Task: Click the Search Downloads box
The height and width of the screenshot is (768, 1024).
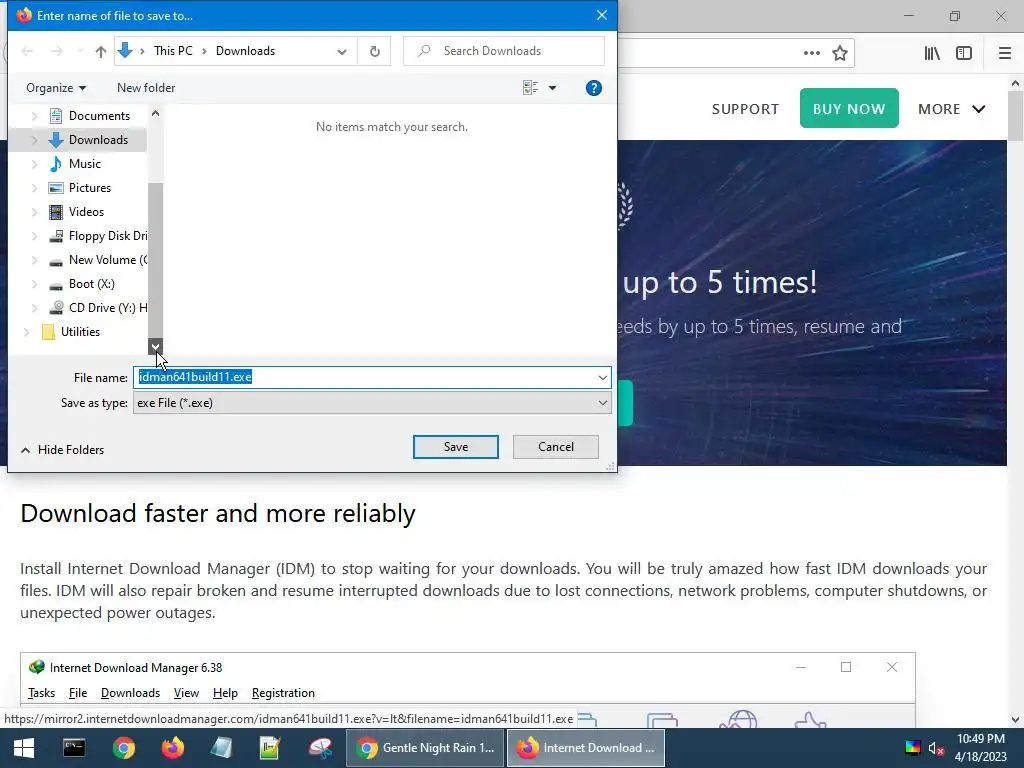Action: (504, 51)
